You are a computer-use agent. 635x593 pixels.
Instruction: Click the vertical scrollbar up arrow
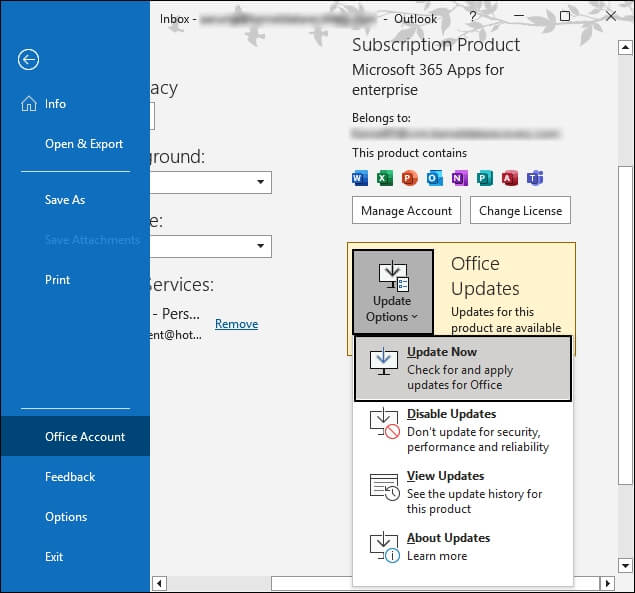click(x=625, y=47)
